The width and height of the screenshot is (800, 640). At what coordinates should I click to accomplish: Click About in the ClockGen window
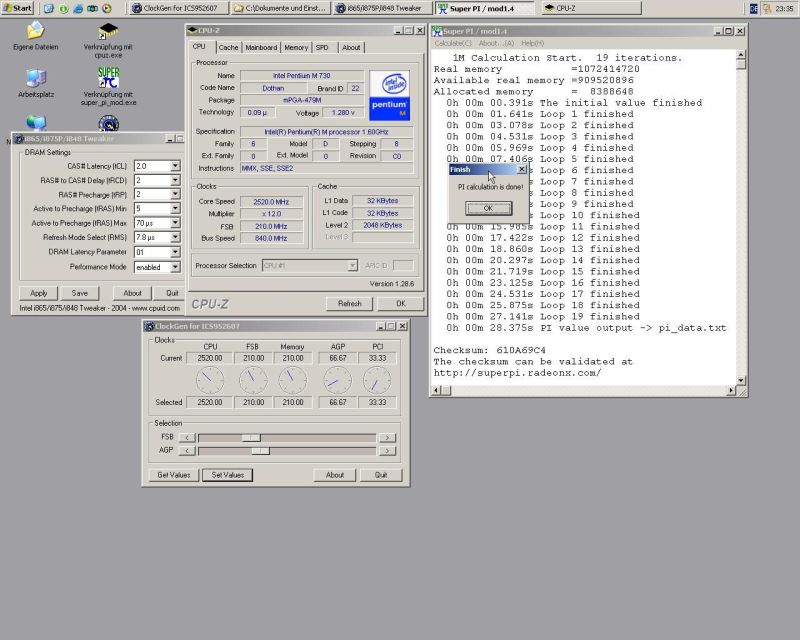coord(335,475)
